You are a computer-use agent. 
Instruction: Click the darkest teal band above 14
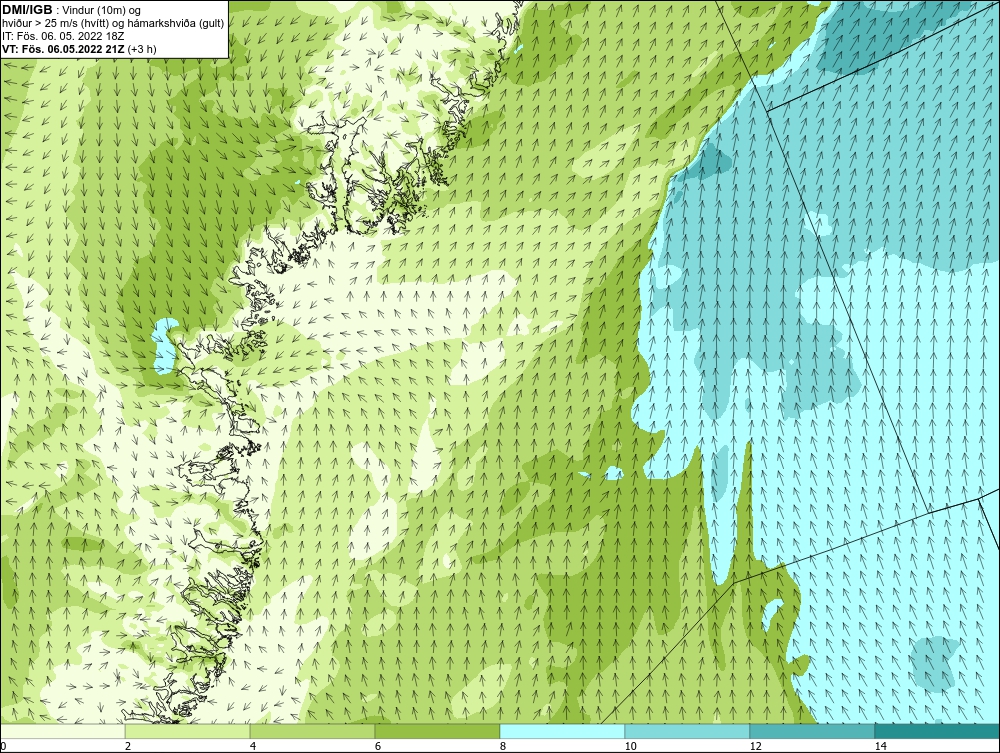pyautogui.click(x=938, y=731)
